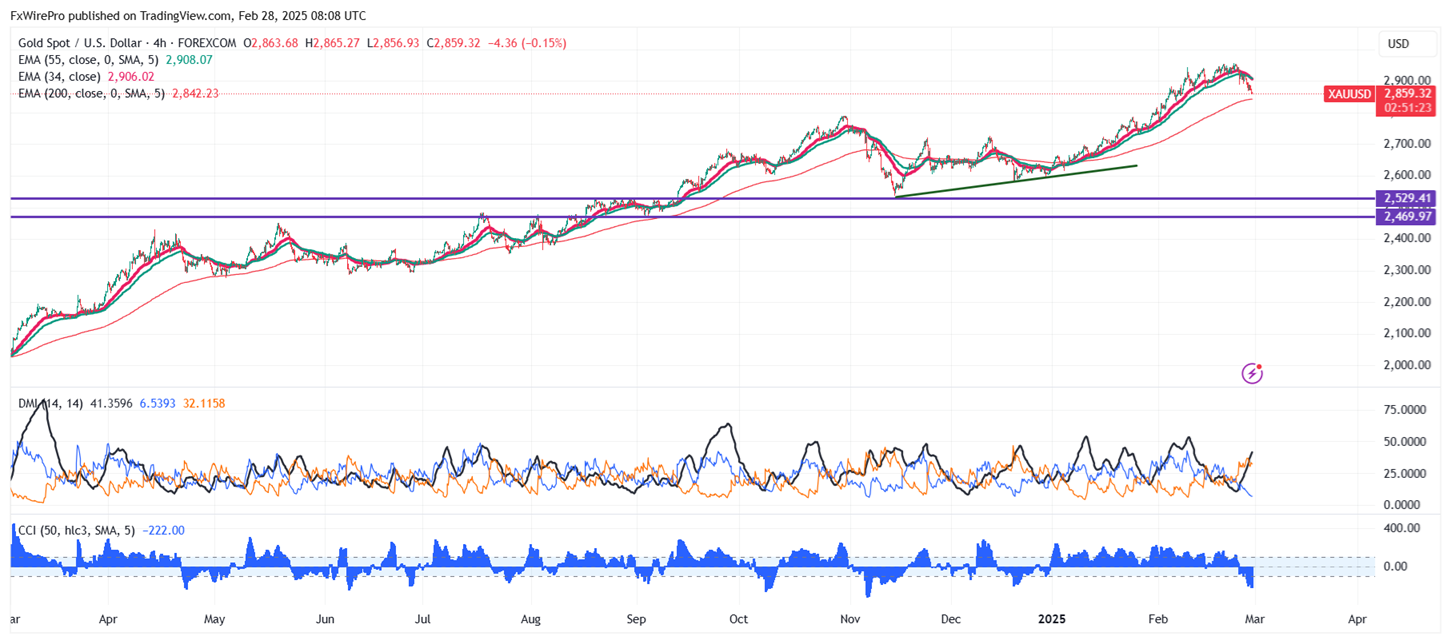Click the EMA (200, close, 0, SMA, 5) legend

(89, 93)
